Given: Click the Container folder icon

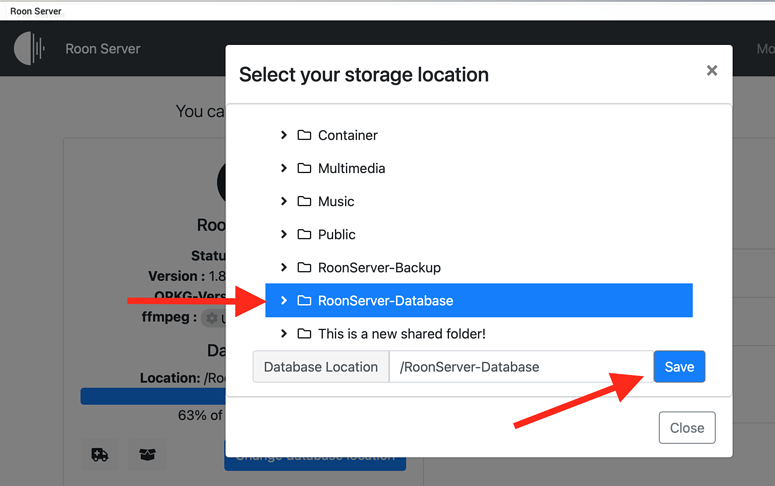Looking at the screenshot, I should tap(304, 135).
